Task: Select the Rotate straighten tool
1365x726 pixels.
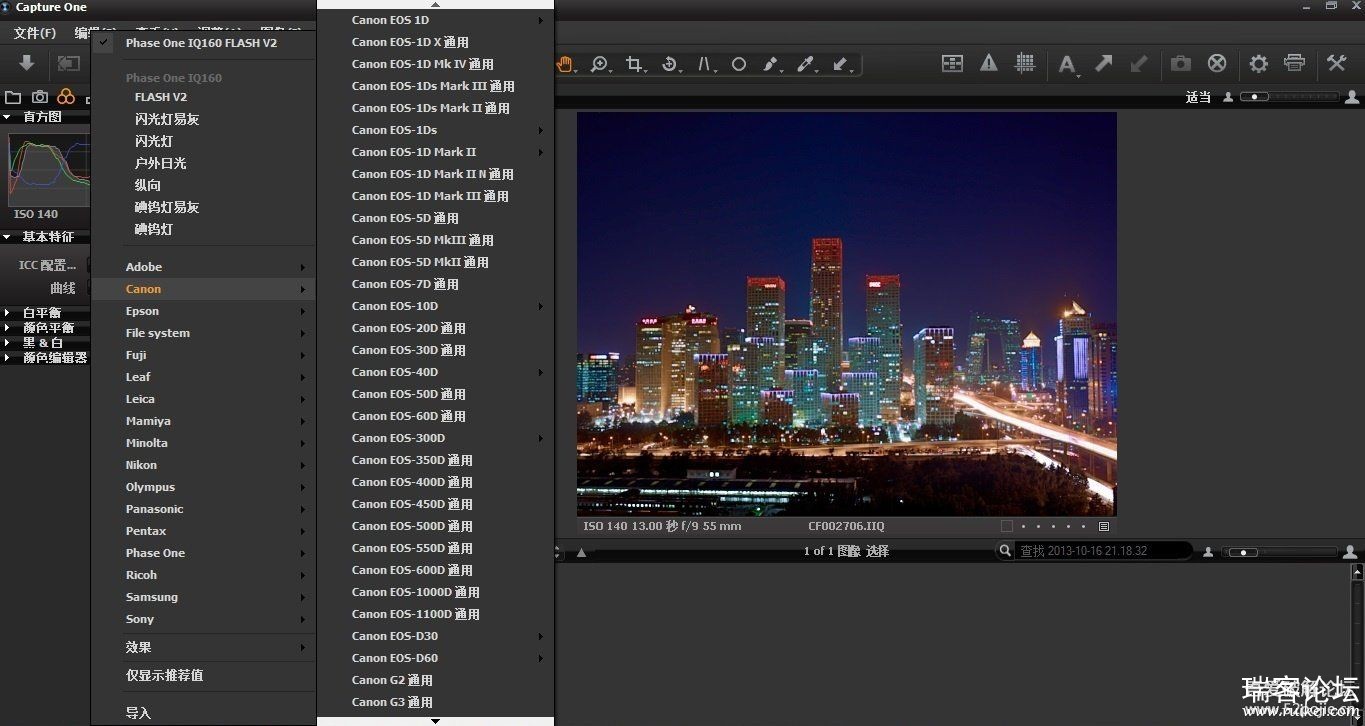Action: coord(669,64)
